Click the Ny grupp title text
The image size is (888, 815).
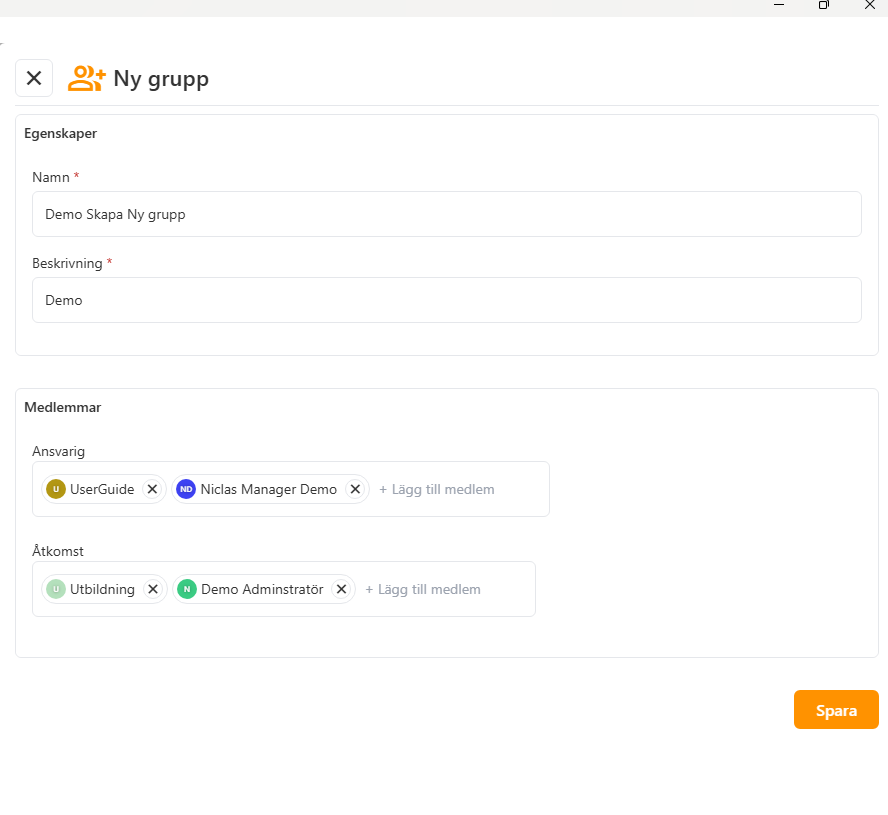point(161,79)
